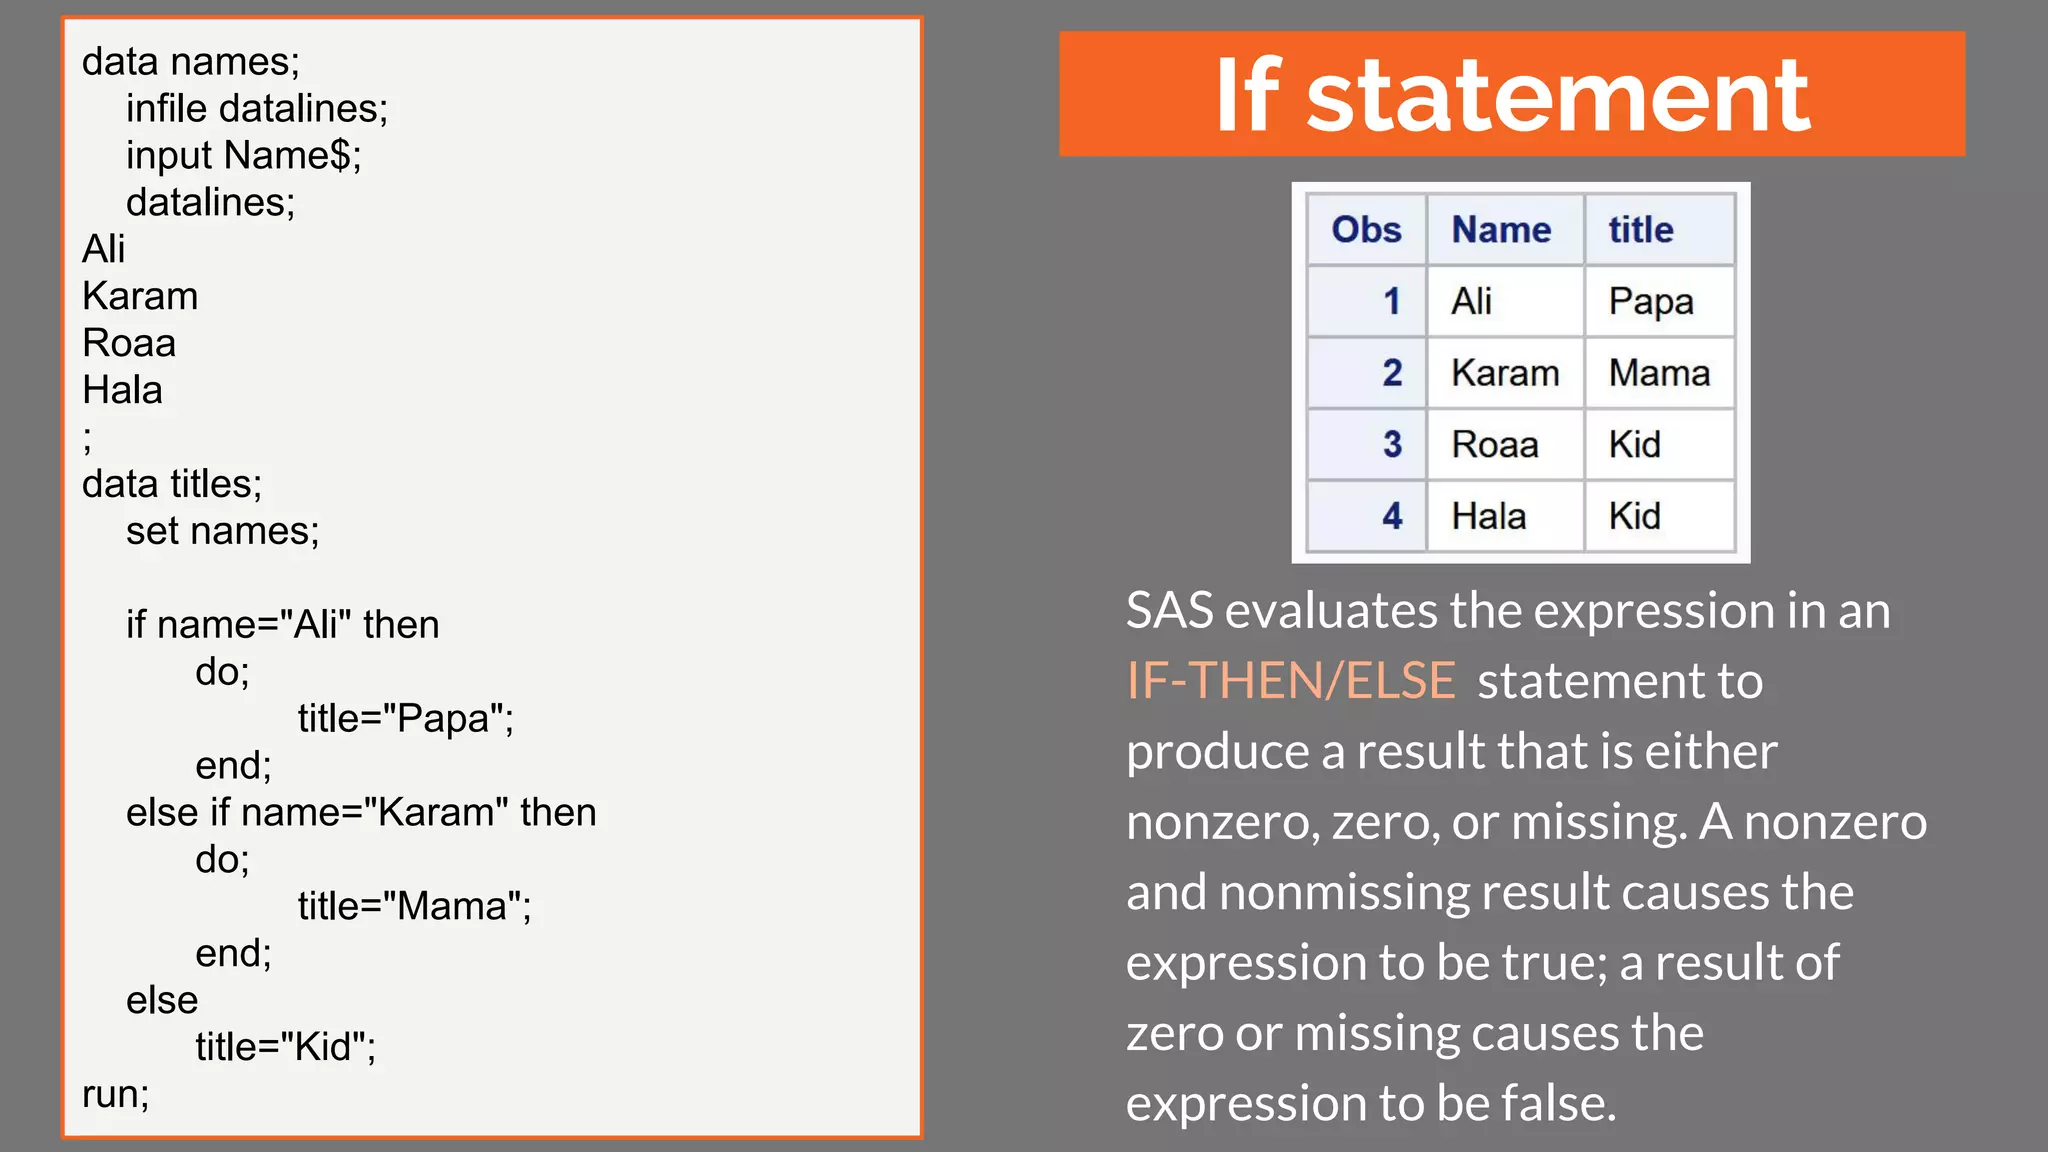This screenshot has width=2048, height=1152.
Task: Click the 'Hala' cell in output table
Action: (1489, 516)
